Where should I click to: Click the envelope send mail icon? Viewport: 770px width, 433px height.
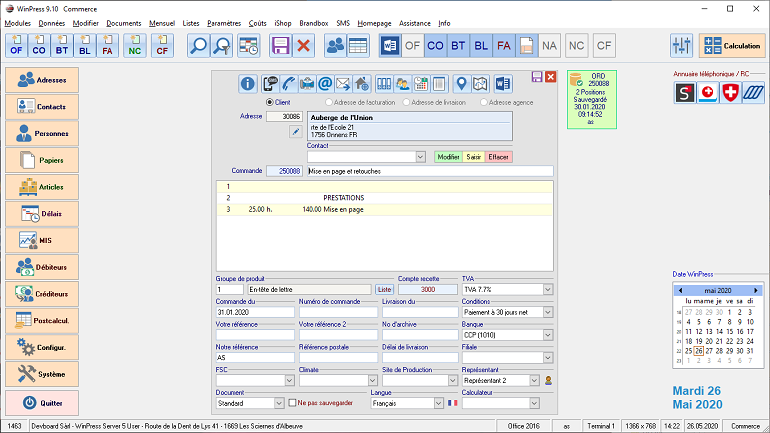343,84
